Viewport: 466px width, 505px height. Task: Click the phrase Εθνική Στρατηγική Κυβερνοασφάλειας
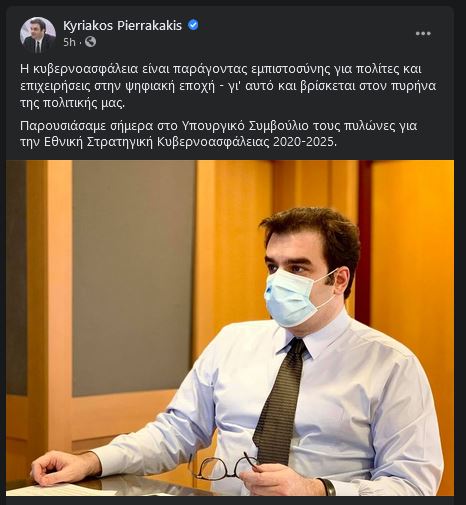157,142
